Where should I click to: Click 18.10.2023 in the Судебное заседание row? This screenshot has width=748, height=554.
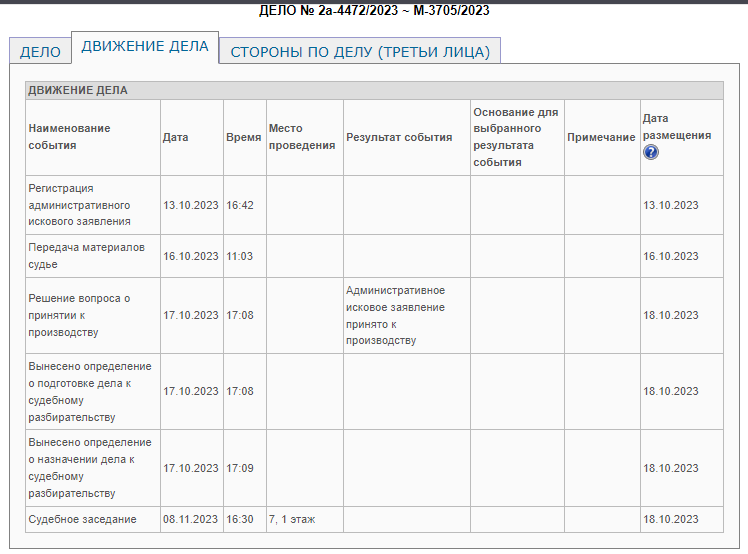coord(670,519)
